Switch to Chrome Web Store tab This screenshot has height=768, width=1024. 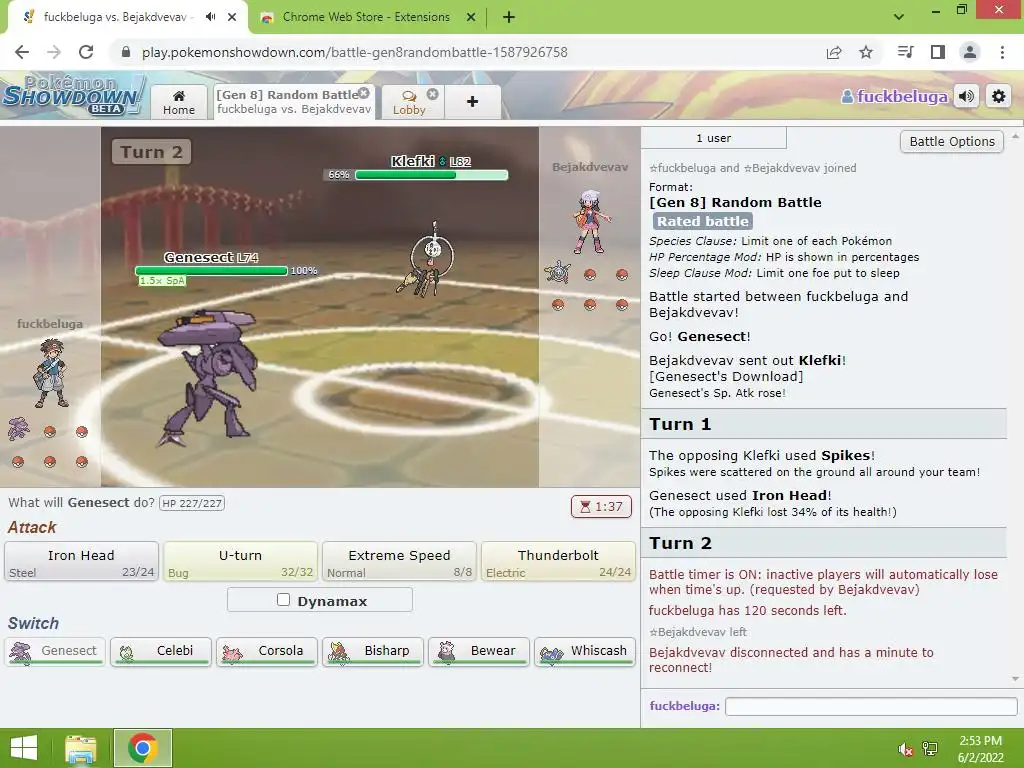[x=366, y=17]
